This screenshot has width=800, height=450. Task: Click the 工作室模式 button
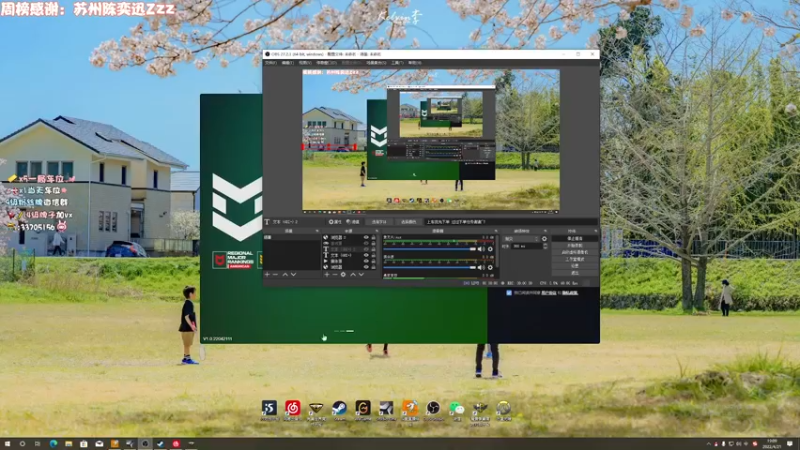point(575,259)
